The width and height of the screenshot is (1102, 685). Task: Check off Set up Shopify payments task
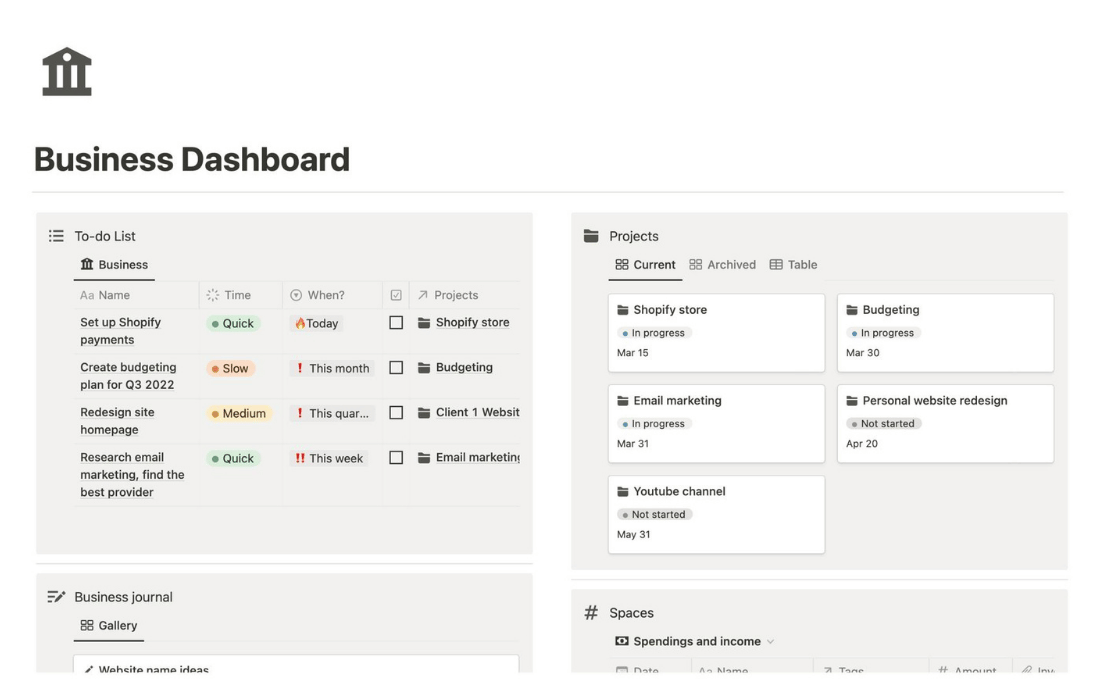click(x=396, y=323)
